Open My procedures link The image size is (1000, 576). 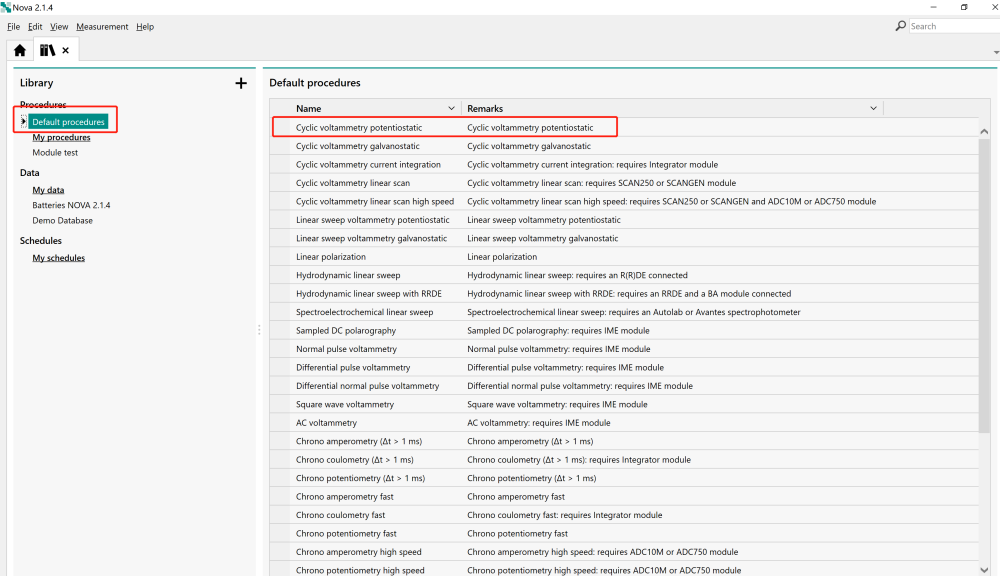click(x=61, y=137)
